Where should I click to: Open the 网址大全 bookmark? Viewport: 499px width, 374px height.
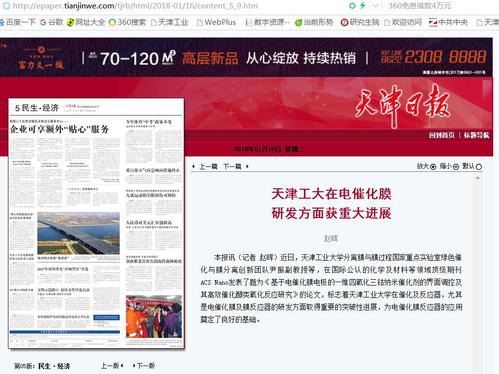[85, 22]
